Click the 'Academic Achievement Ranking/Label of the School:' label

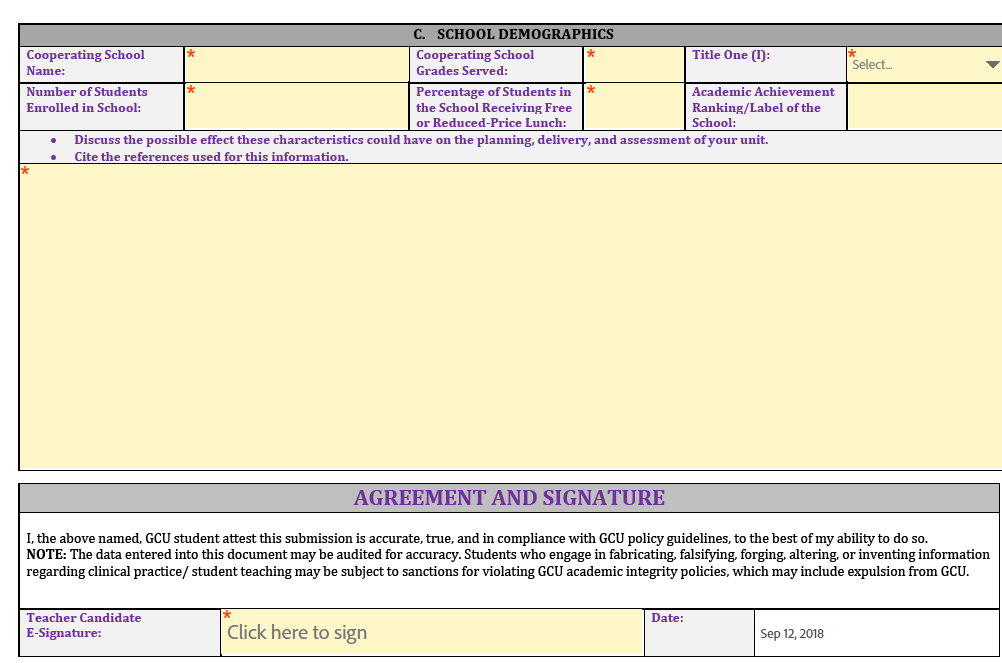pyautogui.click(x=763, y=107)
